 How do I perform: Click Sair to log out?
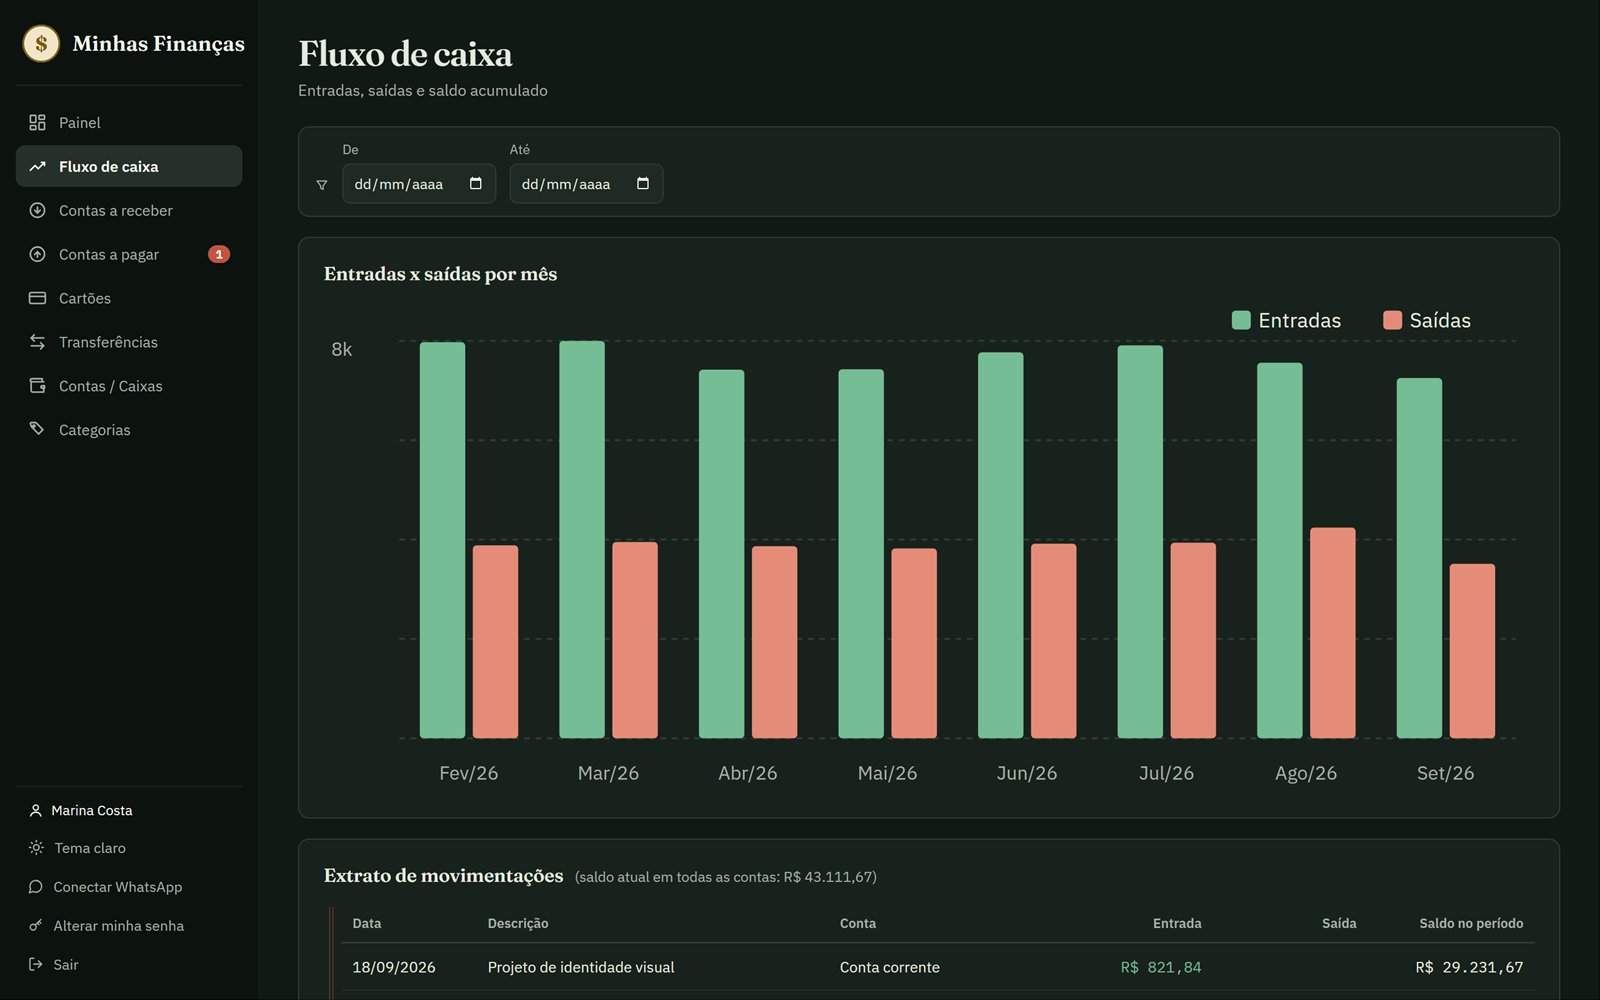pos(65,964)
